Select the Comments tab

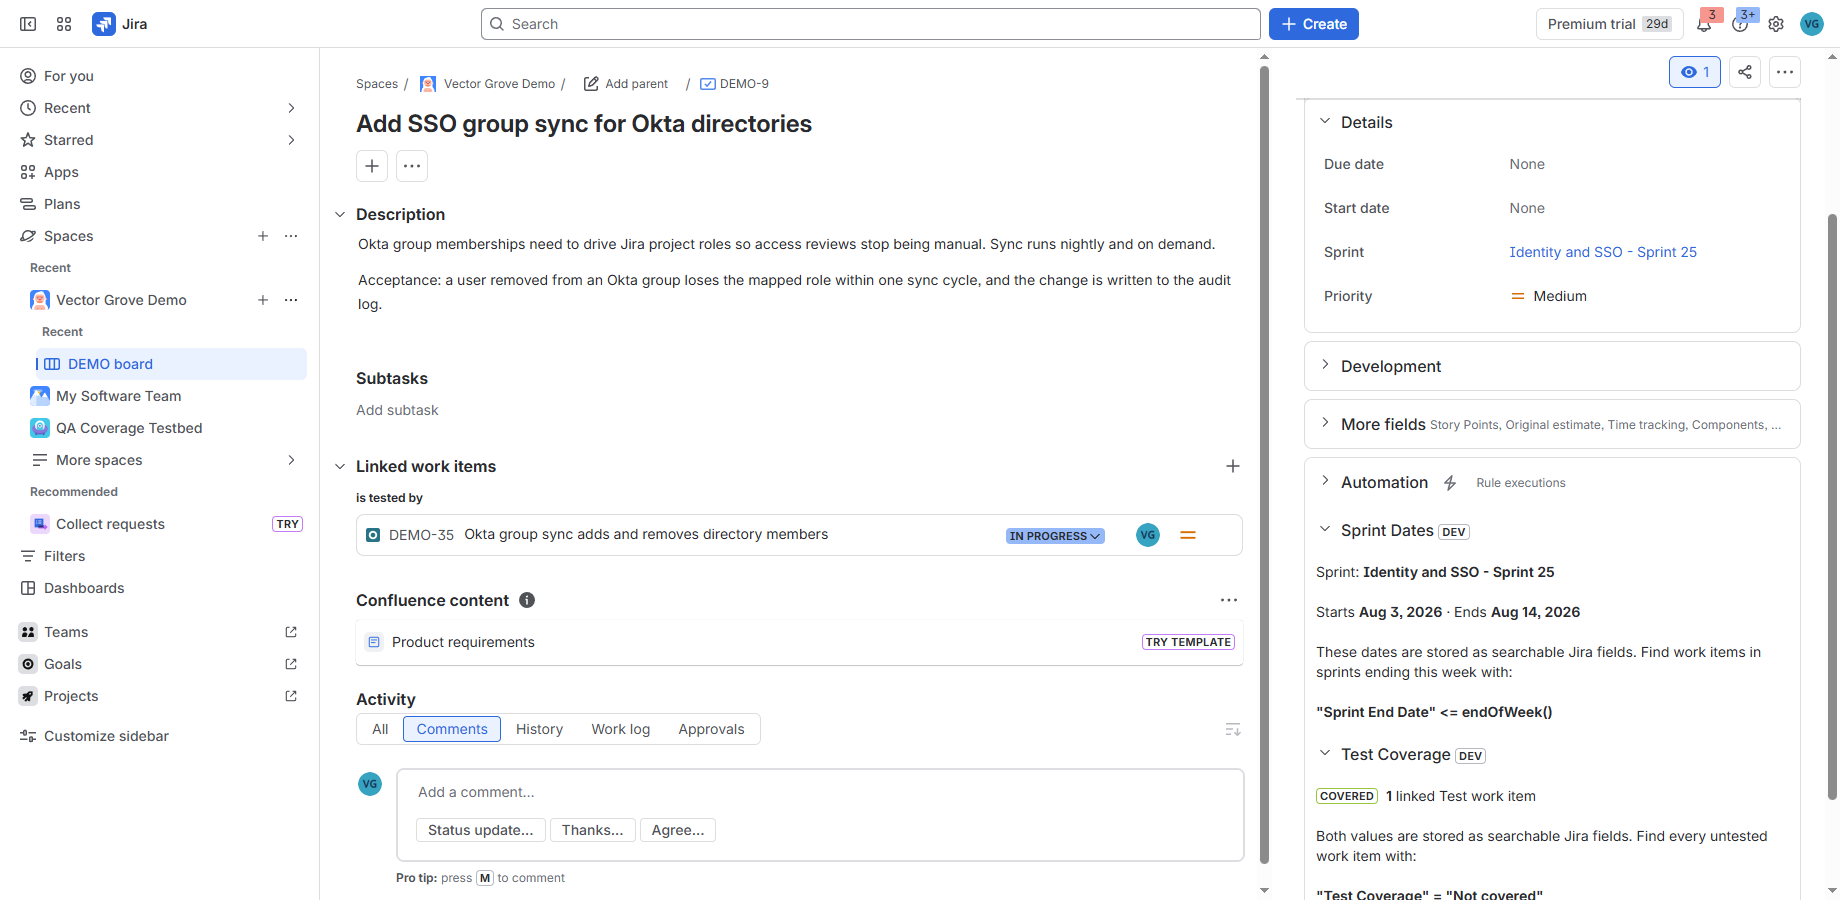pos(452,729)
